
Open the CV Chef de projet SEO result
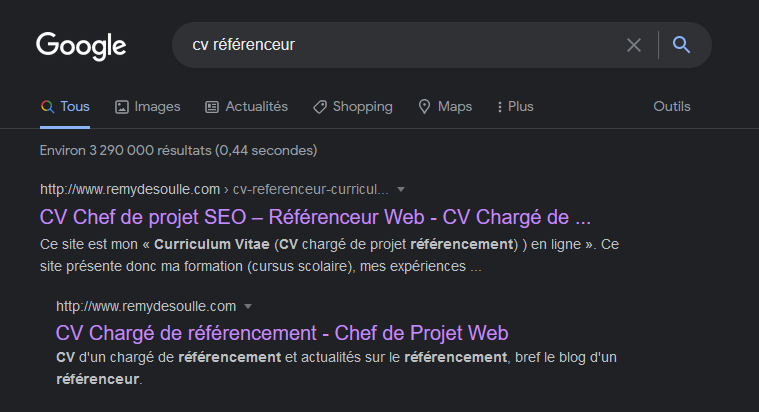click(315, 217)
